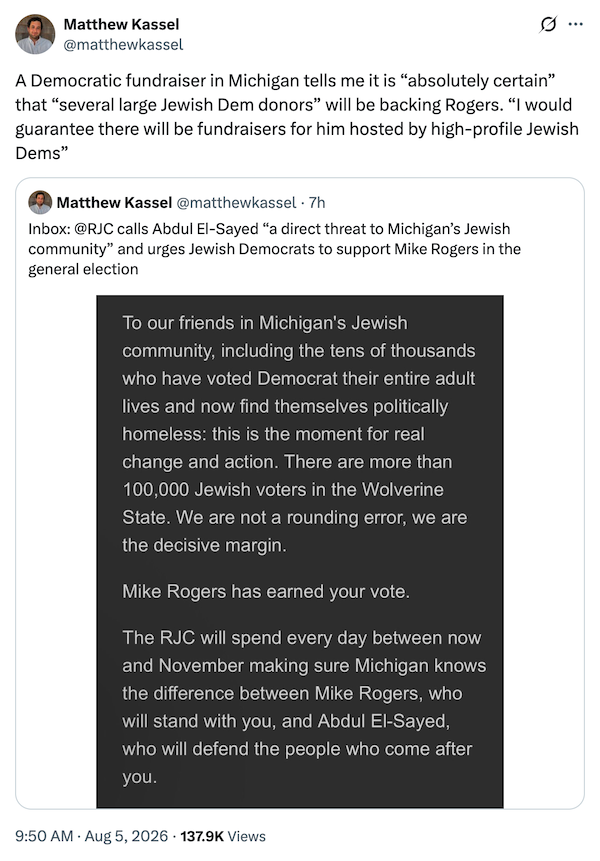The width and height of the screenshot is (600, 861).
Task: Click the 9:50 AM post time
Action: pyautogui.click(x=44, y=836)
